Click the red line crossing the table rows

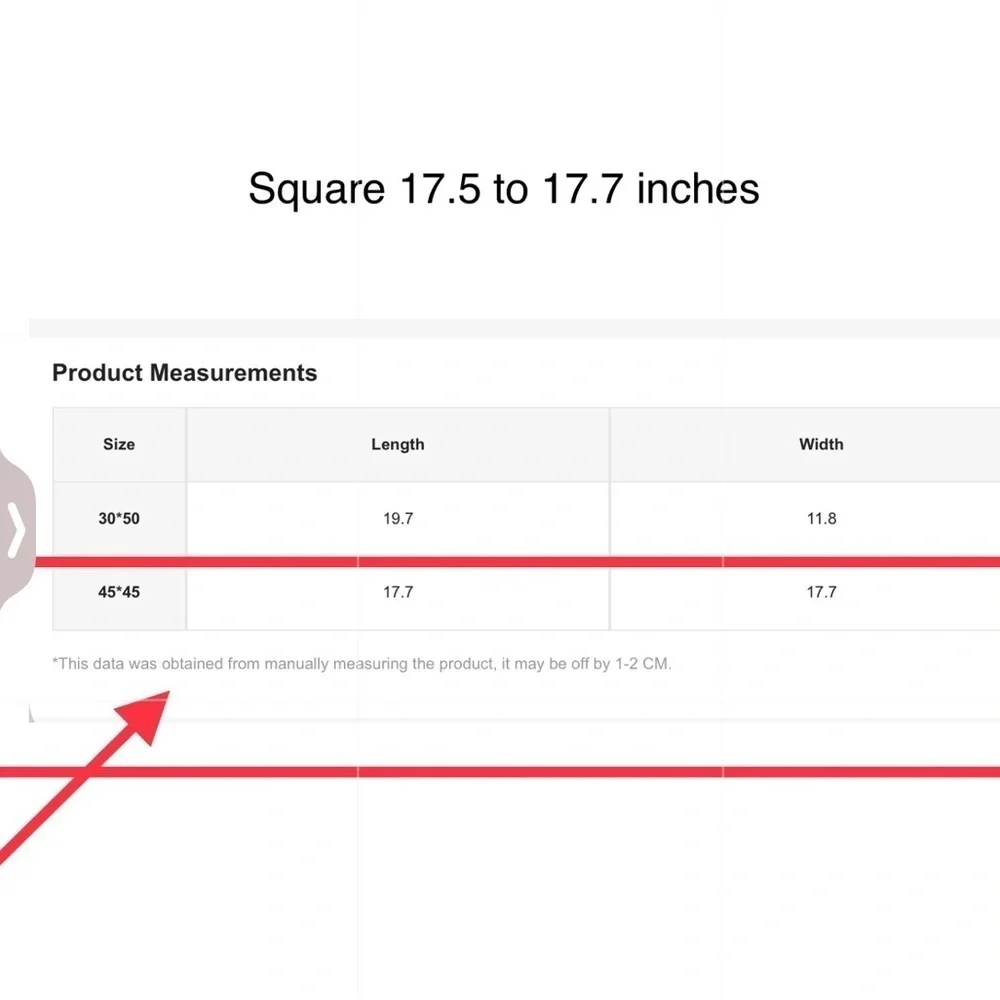pos(517,562)
